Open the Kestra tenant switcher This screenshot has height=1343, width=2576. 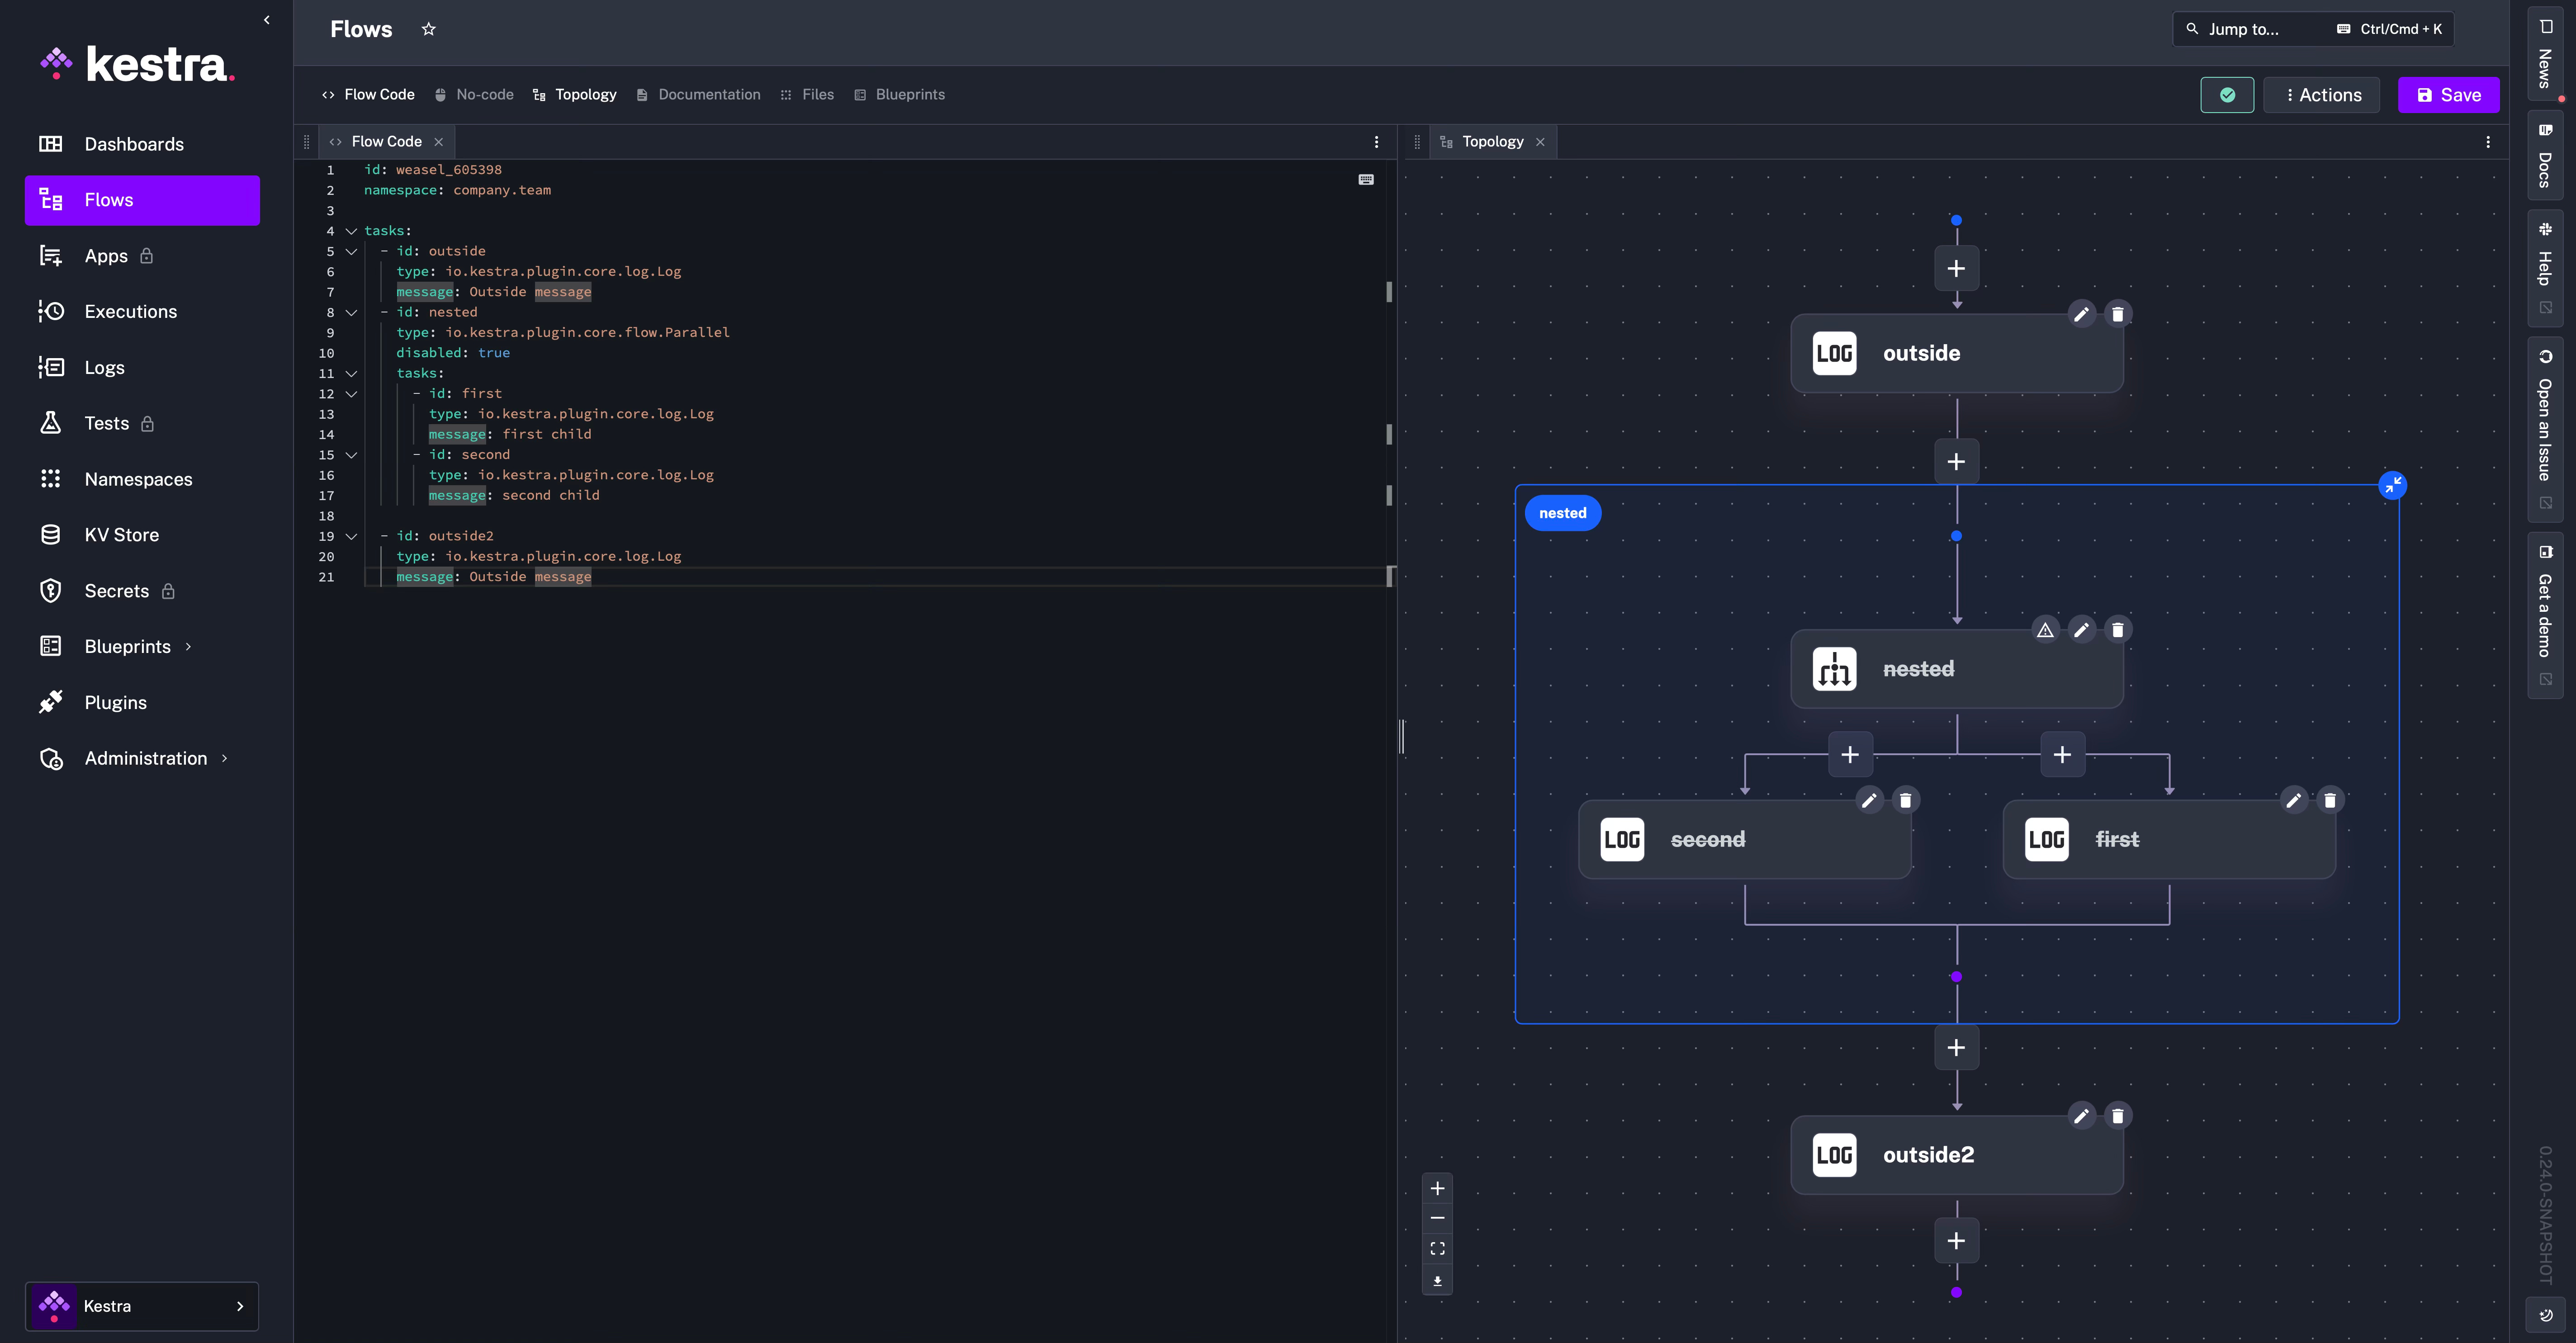142,1306
